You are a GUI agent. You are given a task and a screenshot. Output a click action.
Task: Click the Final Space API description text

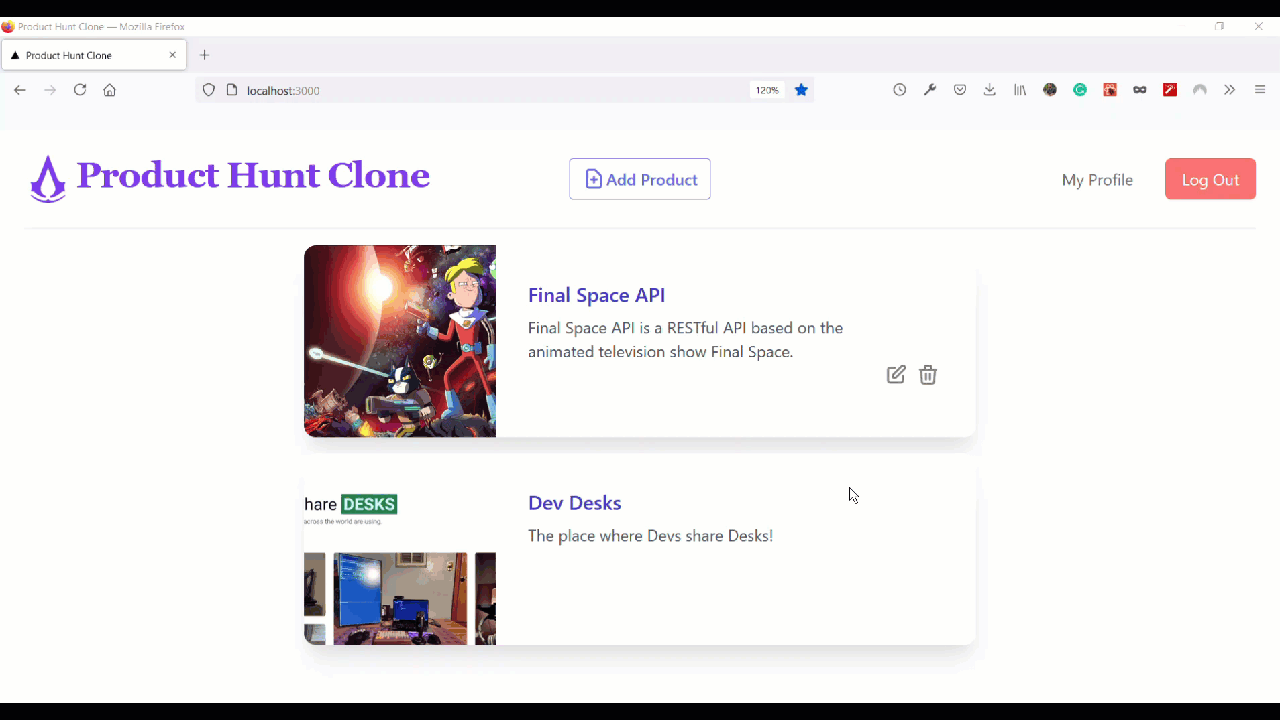click(x=685, y=340)
